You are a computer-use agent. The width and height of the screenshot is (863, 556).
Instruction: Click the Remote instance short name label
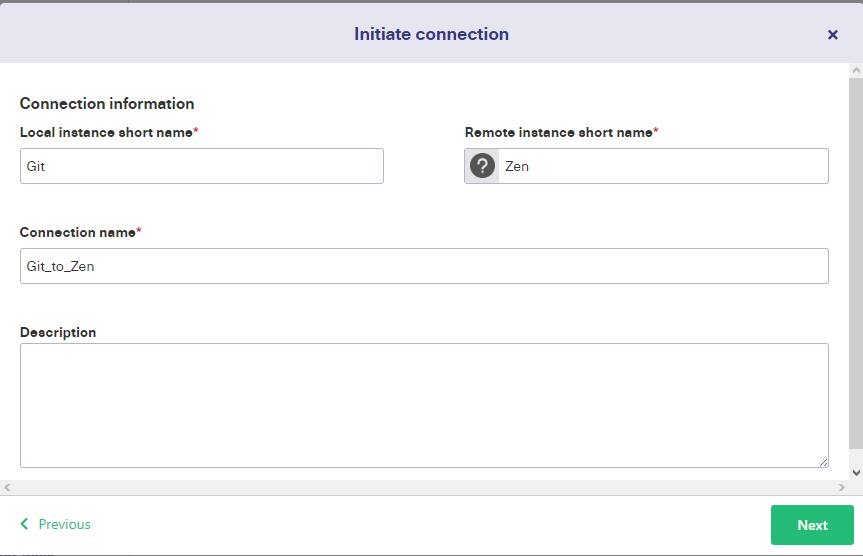[x=559, y=132]
